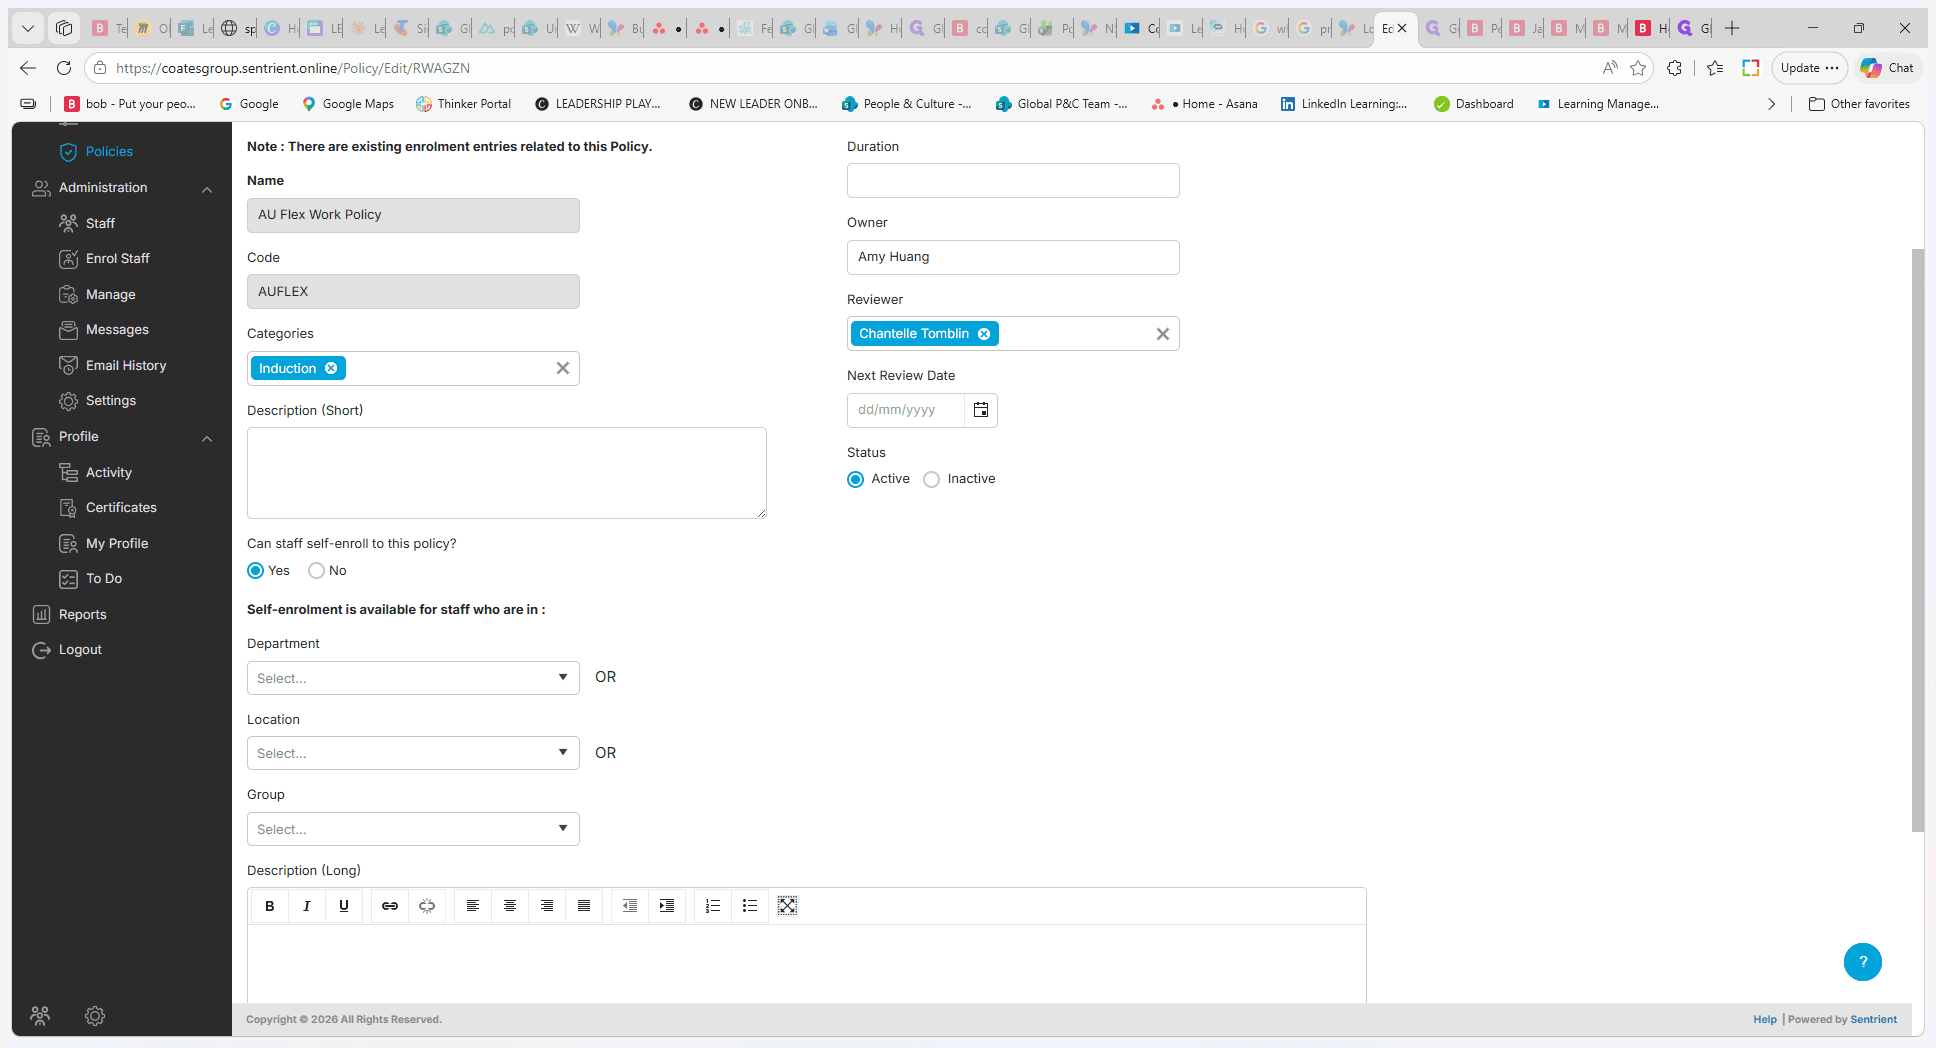
Task: Open the Next Review Date calendar picker
Action: click(981, 410)
